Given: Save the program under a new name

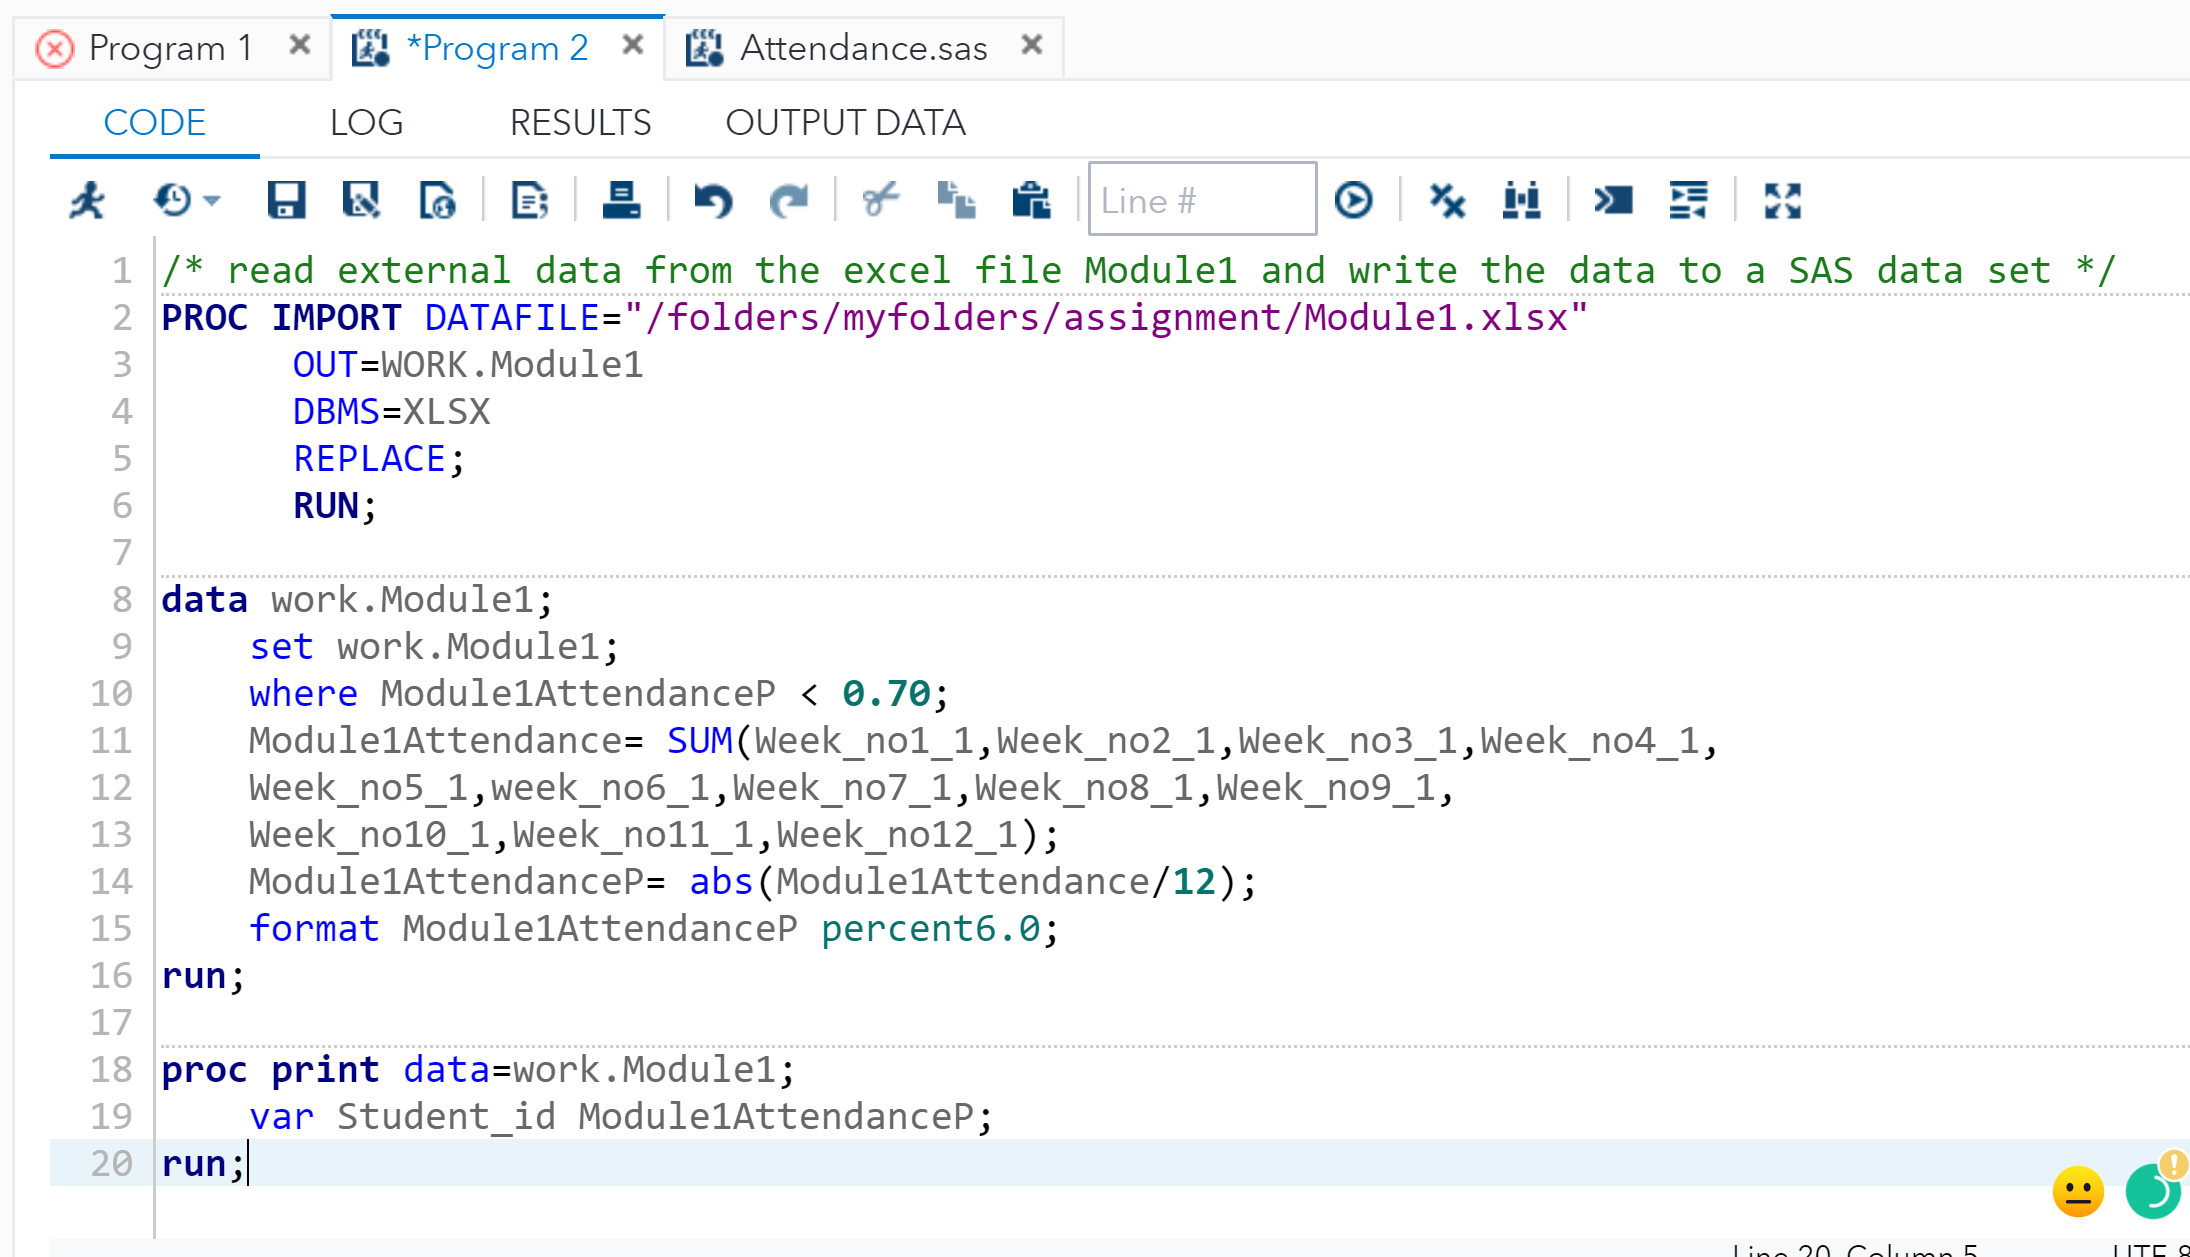Looking at the screenshot, I should [360, 199].
